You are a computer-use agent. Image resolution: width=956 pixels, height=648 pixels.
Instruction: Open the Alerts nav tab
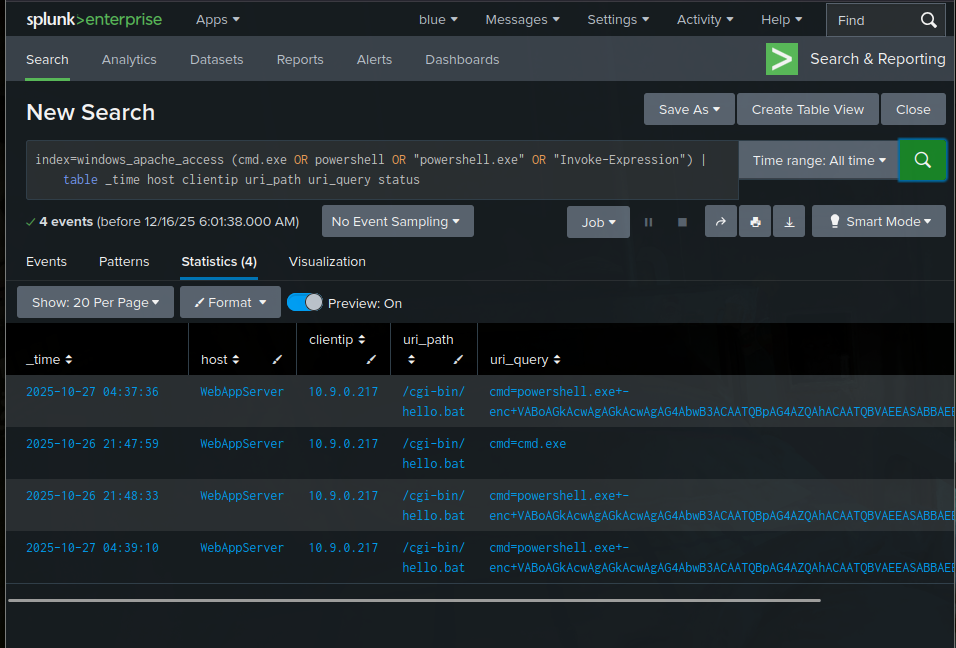click(374, 60)
